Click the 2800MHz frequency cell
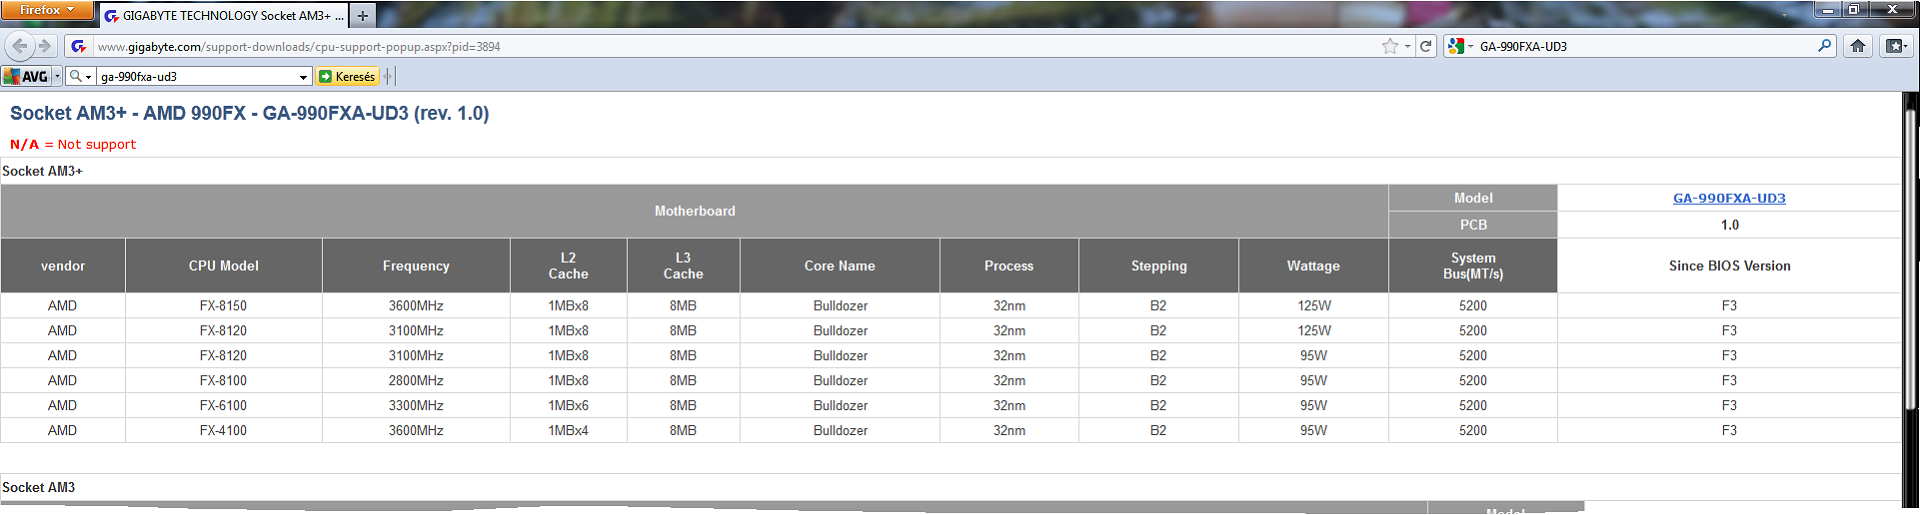Image resolution: width=1920 pixels, height=515 pixels. tap(416, 381)
